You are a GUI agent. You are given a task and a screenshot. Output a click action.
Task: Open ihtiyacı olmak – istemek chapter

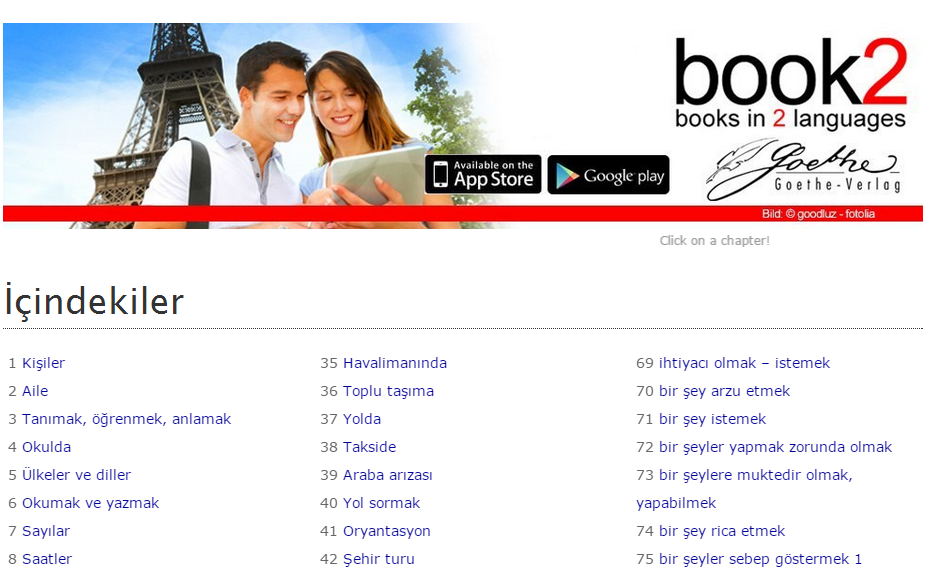[744, 363]
